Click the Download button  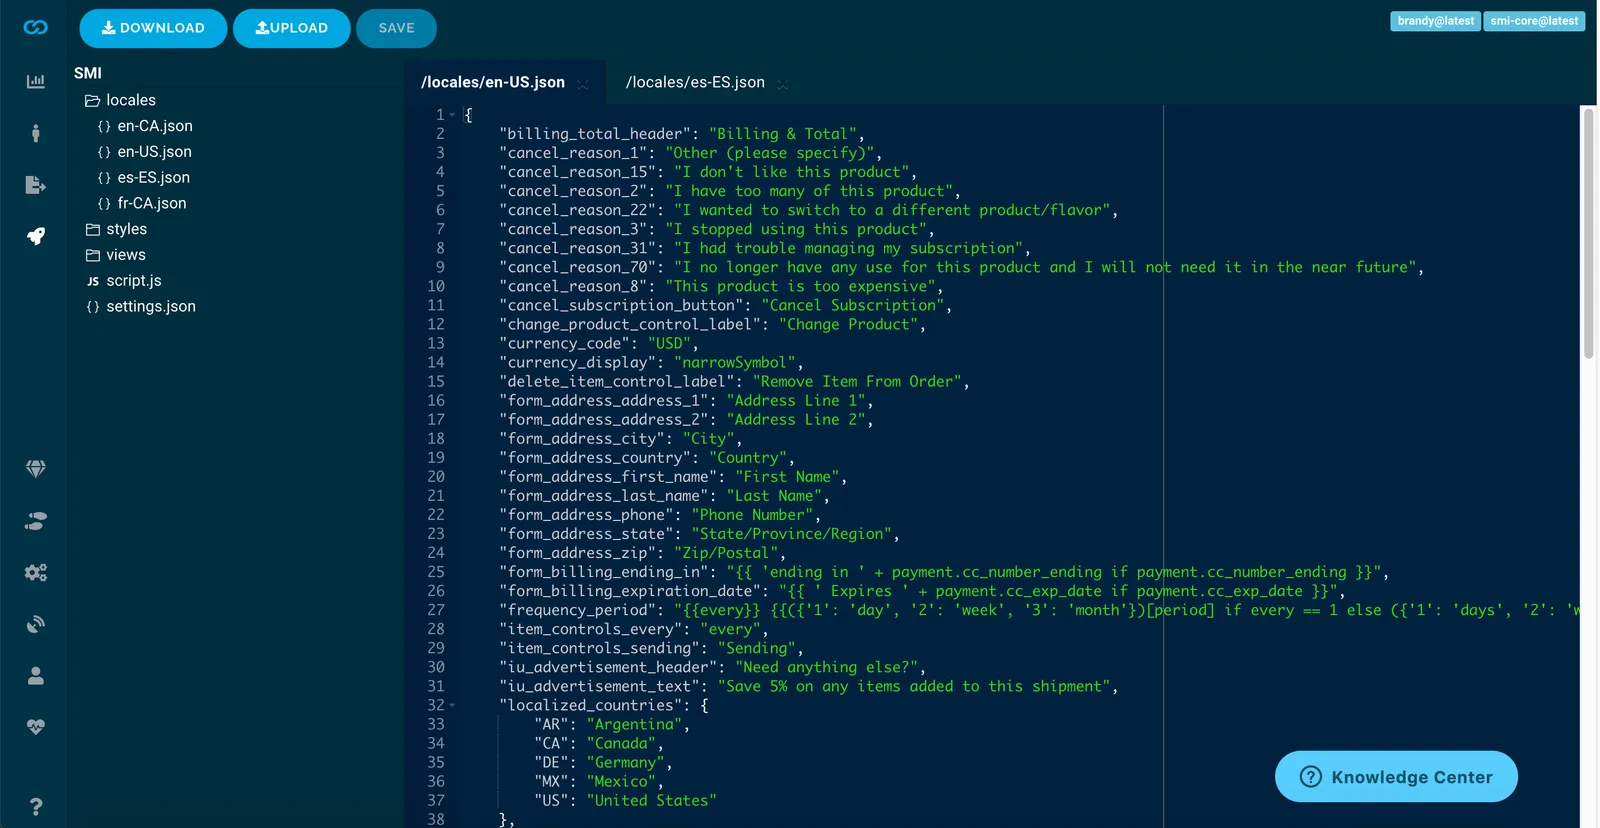(153, 28)
